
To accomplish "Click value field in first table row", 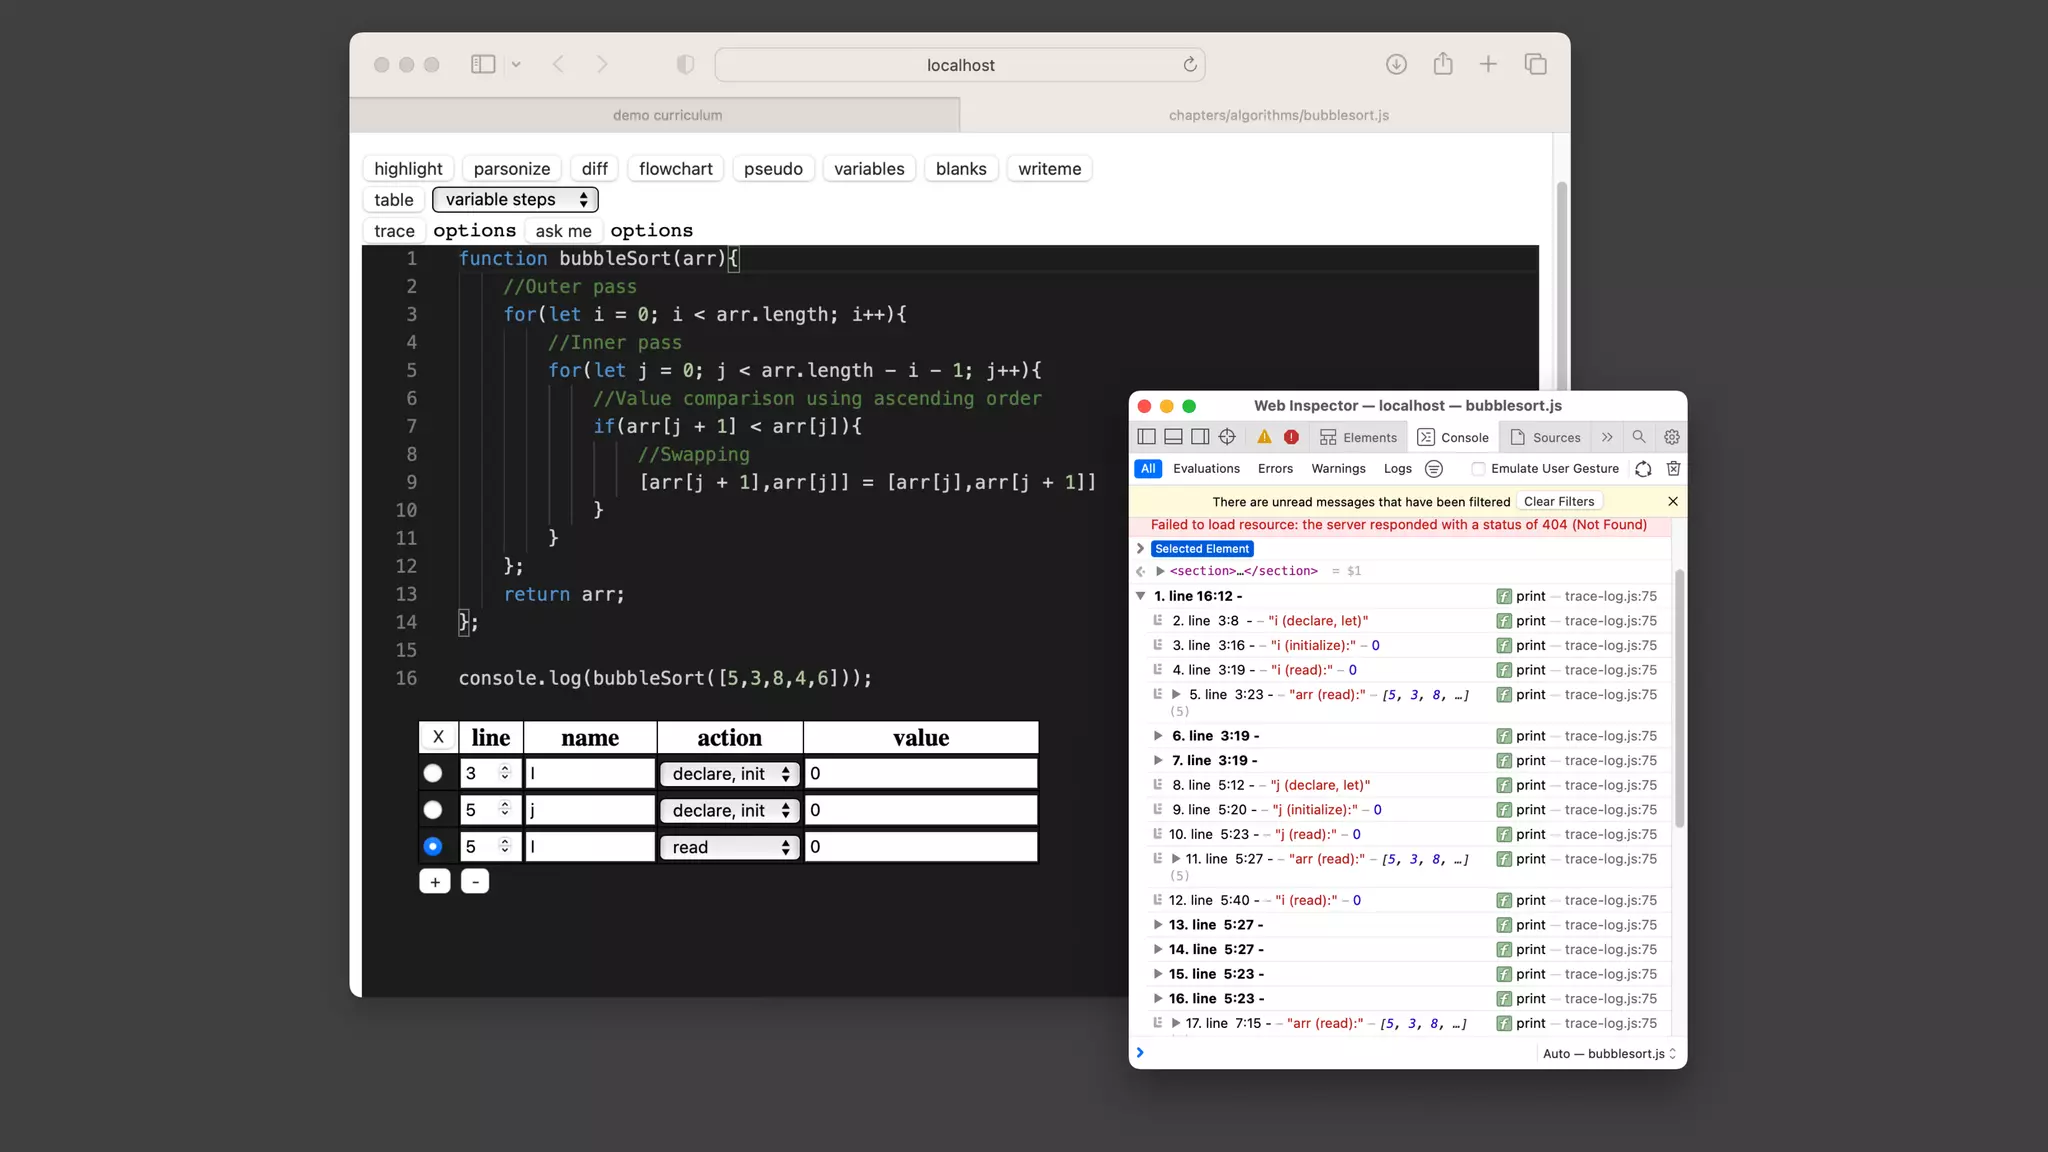I will (x=920, y=773).
